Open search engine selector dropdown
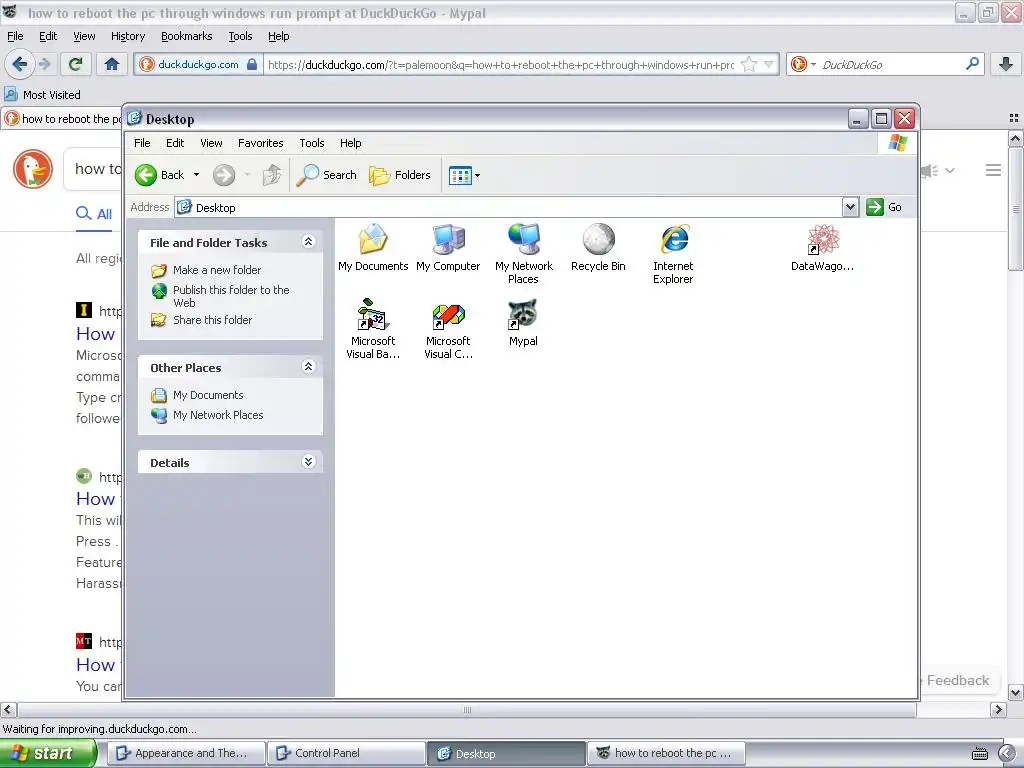This screenshot has height=768, width=1024. pos(813,64)
